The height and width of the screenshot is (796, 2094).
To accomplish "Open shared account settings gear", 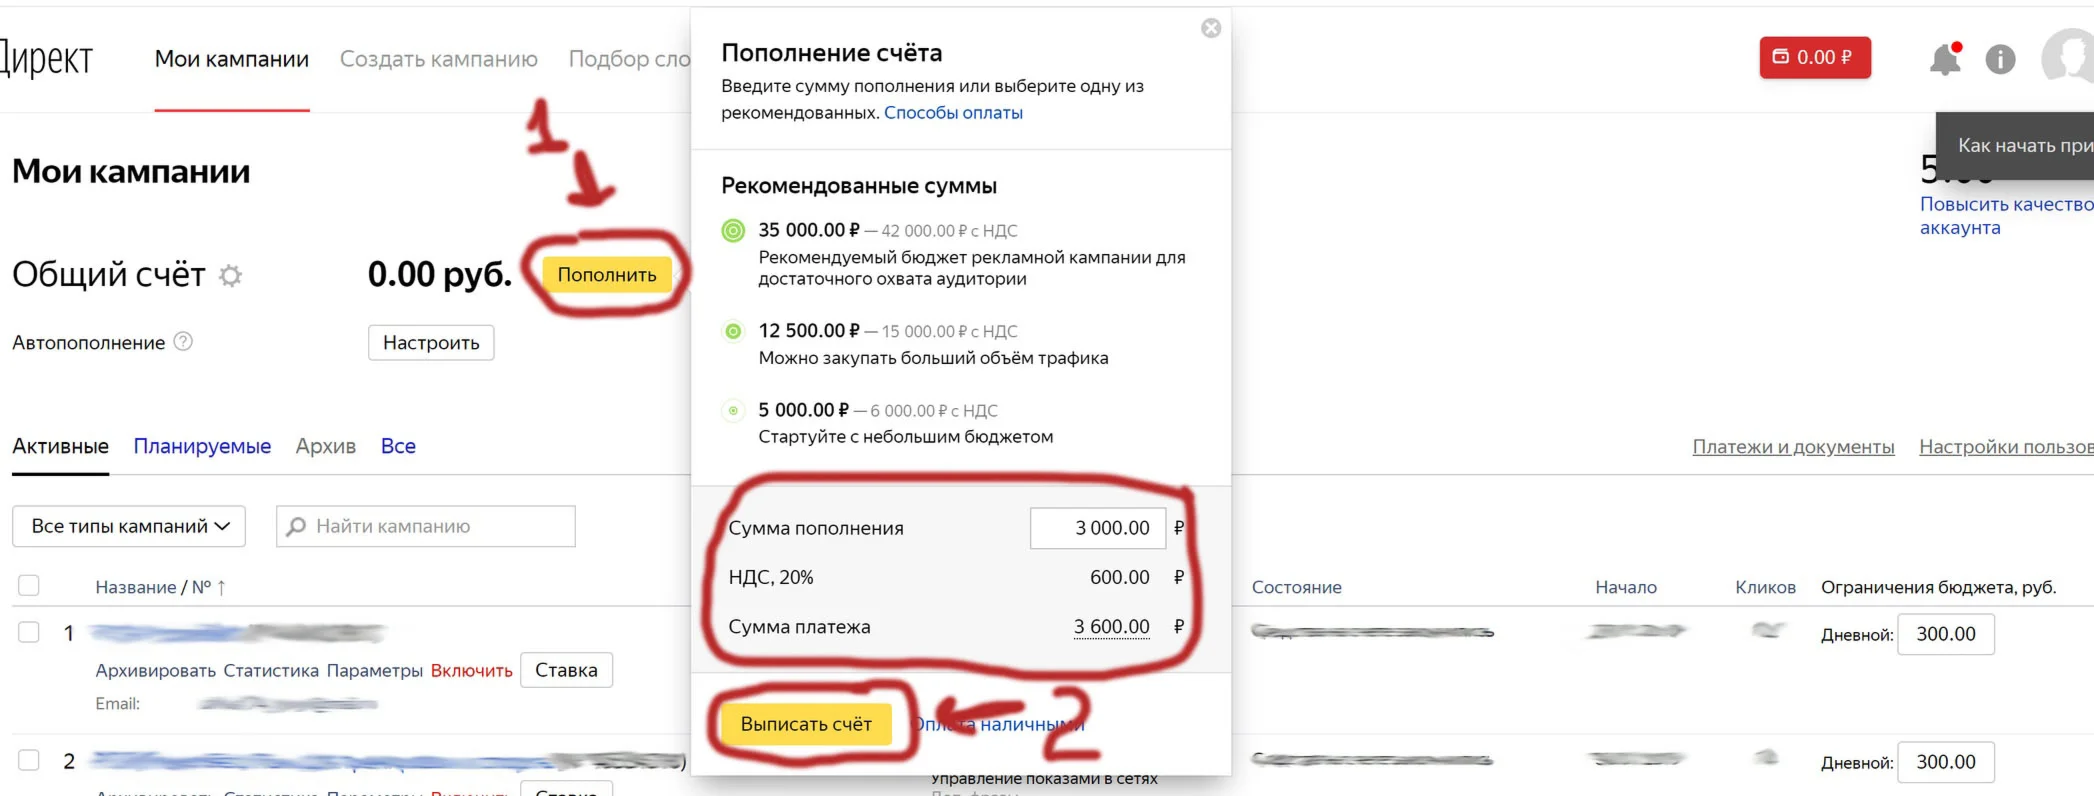I will [x=231, y=275].
